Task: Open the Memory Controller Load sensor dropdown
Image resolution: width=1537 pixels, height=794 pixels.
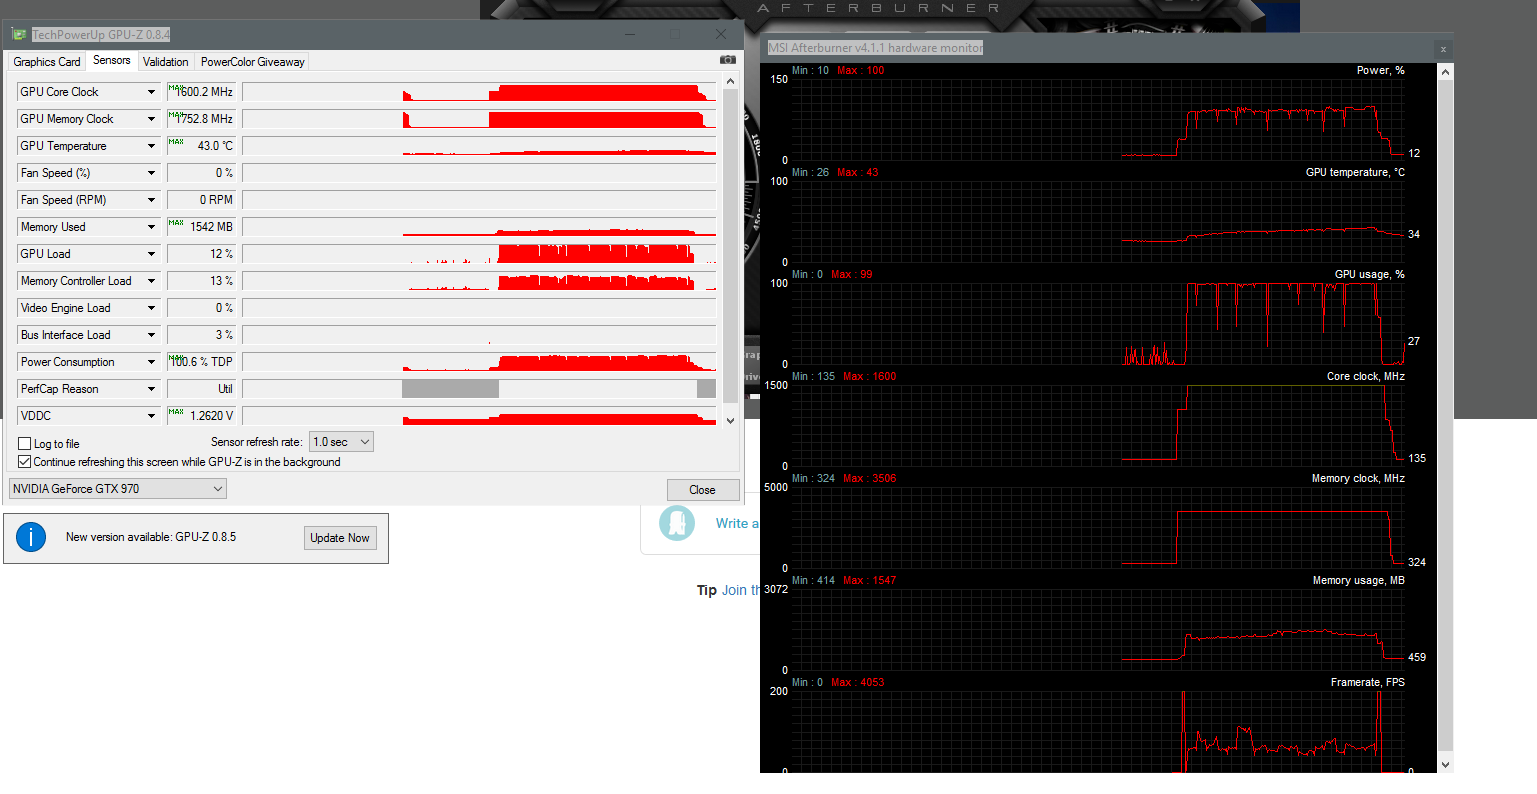Action: tap(152, 281)
